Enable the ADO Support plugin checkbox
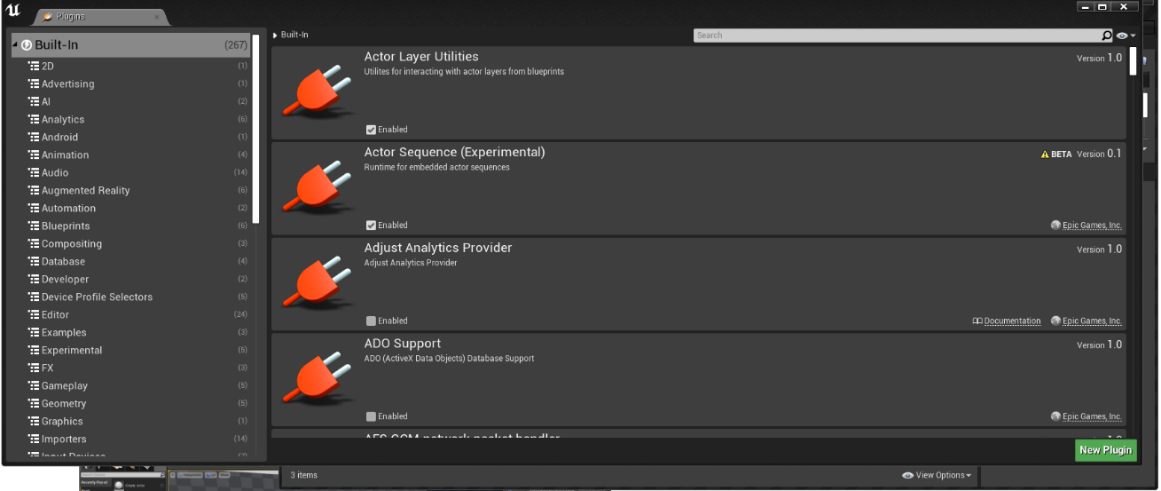Viewport: 1161px width, 491px height. click(x=371, y=417)
